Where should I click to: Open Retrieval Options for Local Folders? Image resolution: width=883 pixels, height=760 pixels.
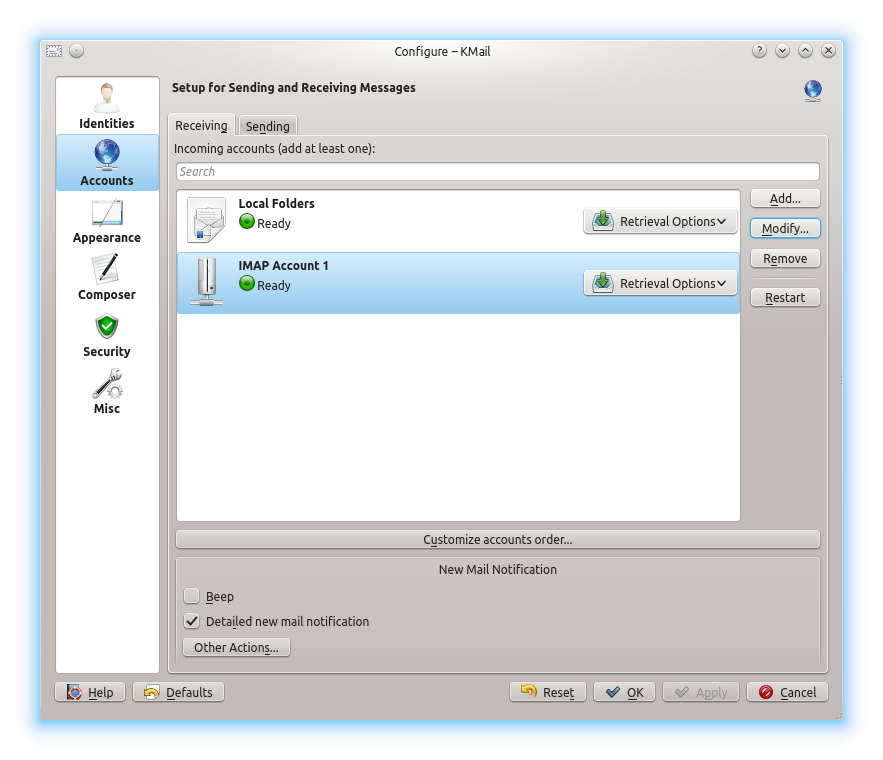[660, 221]
